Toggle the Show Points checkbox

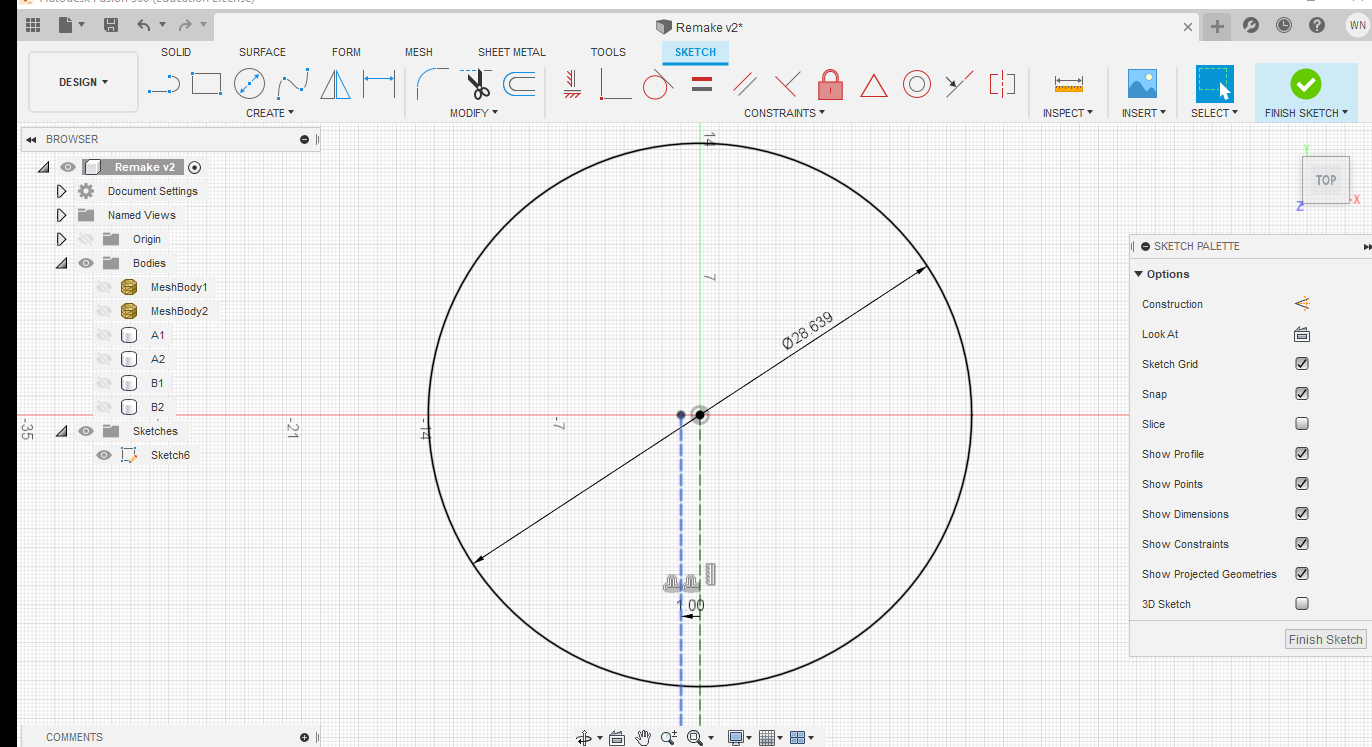[x=1302, y=484]
